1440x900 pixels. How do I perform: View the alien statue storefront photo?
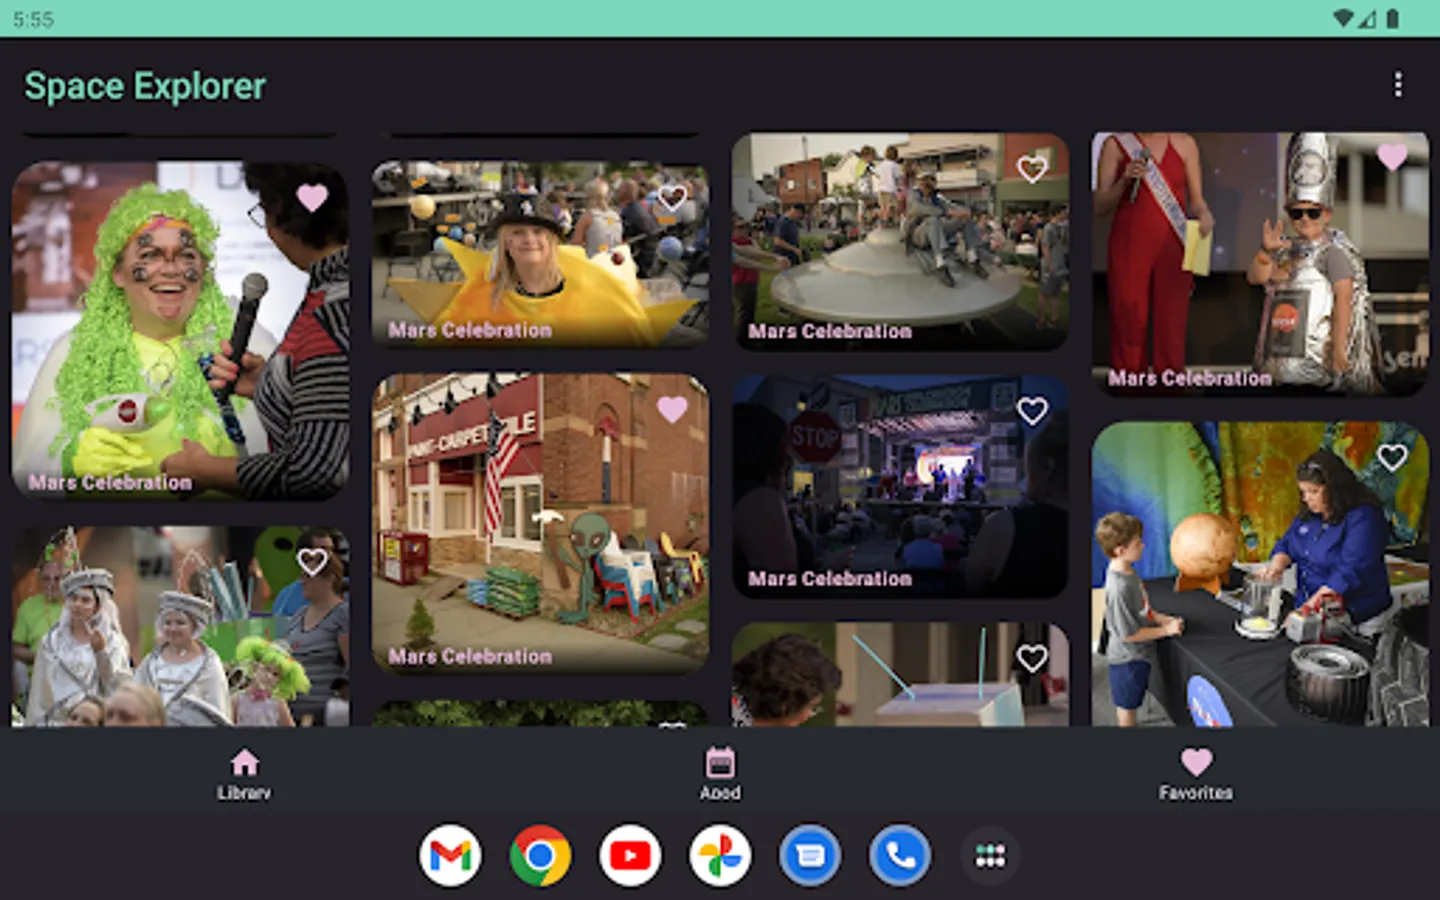point(540,524)
